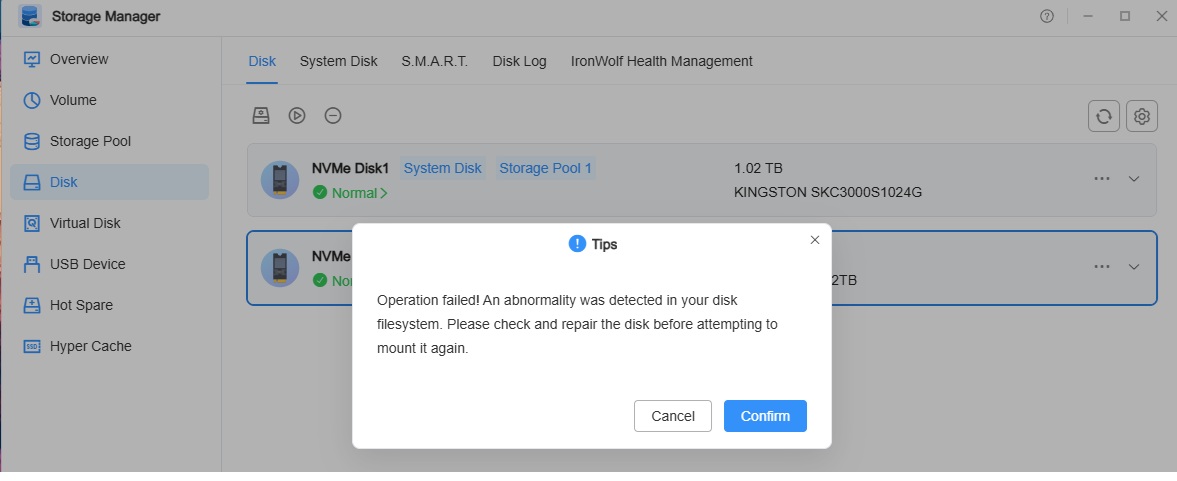Viewport: 1177px width, 481px height.
Task: Refresh the disk list
Action: coord(1104,116)
